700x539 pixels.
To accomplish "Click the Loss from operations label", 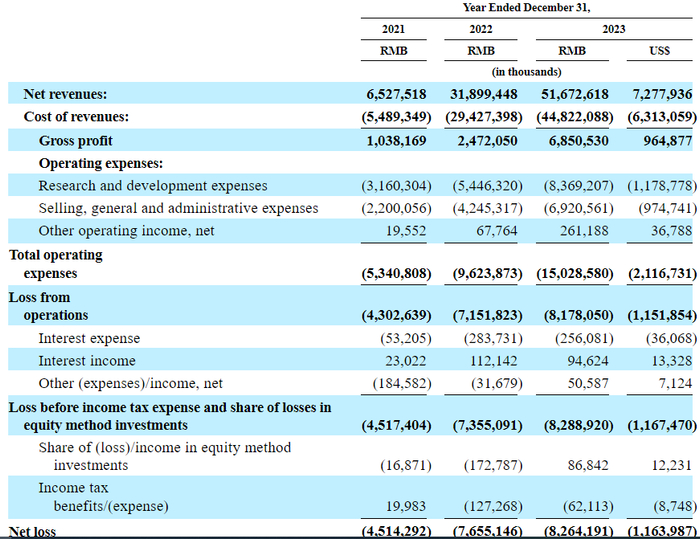I will pos(48,306).
